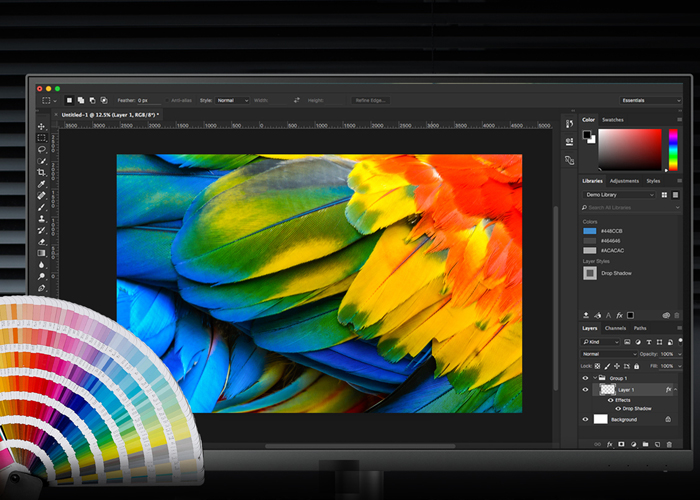Click the New Selection mode icon

point(69,100)
